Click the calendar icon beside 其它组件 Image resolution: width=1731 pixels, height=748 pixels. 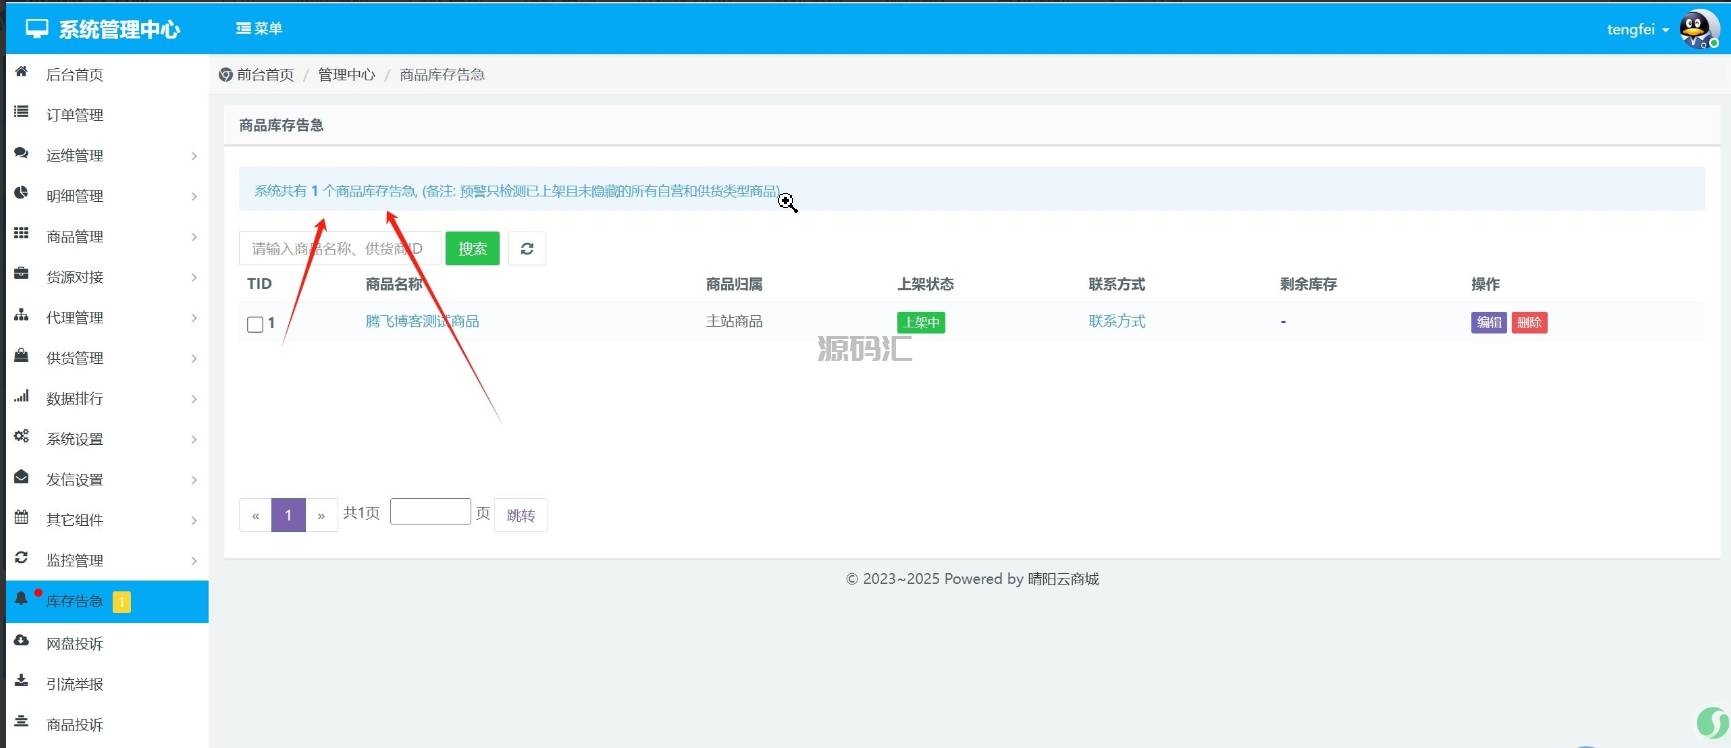[21, 517]
